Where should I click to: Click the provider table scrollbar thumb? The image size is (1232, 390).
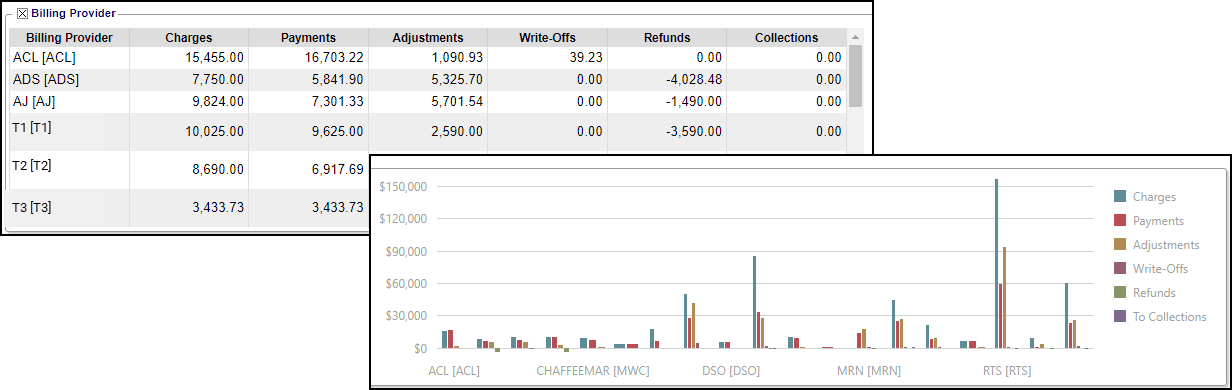tap(855, 76)
